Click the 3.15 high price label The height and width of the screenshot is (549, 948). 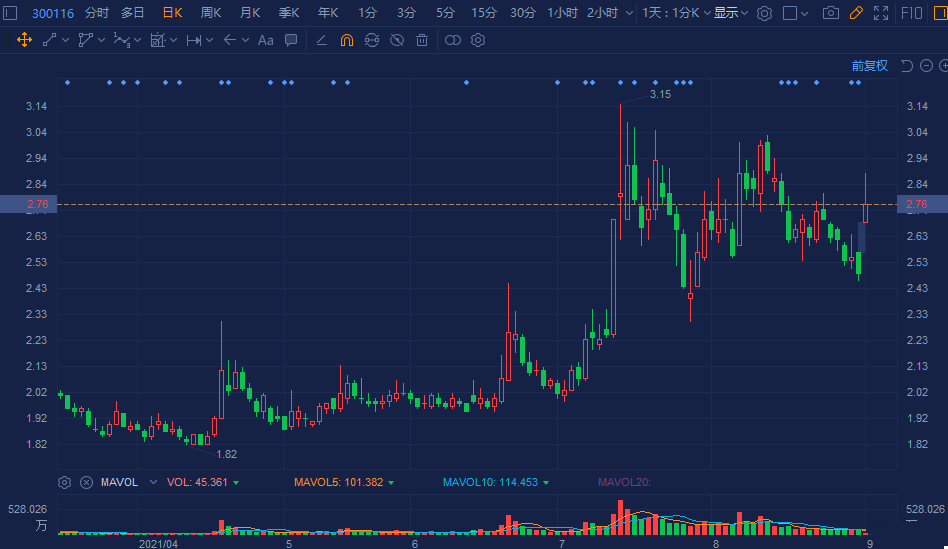point(660,94)
